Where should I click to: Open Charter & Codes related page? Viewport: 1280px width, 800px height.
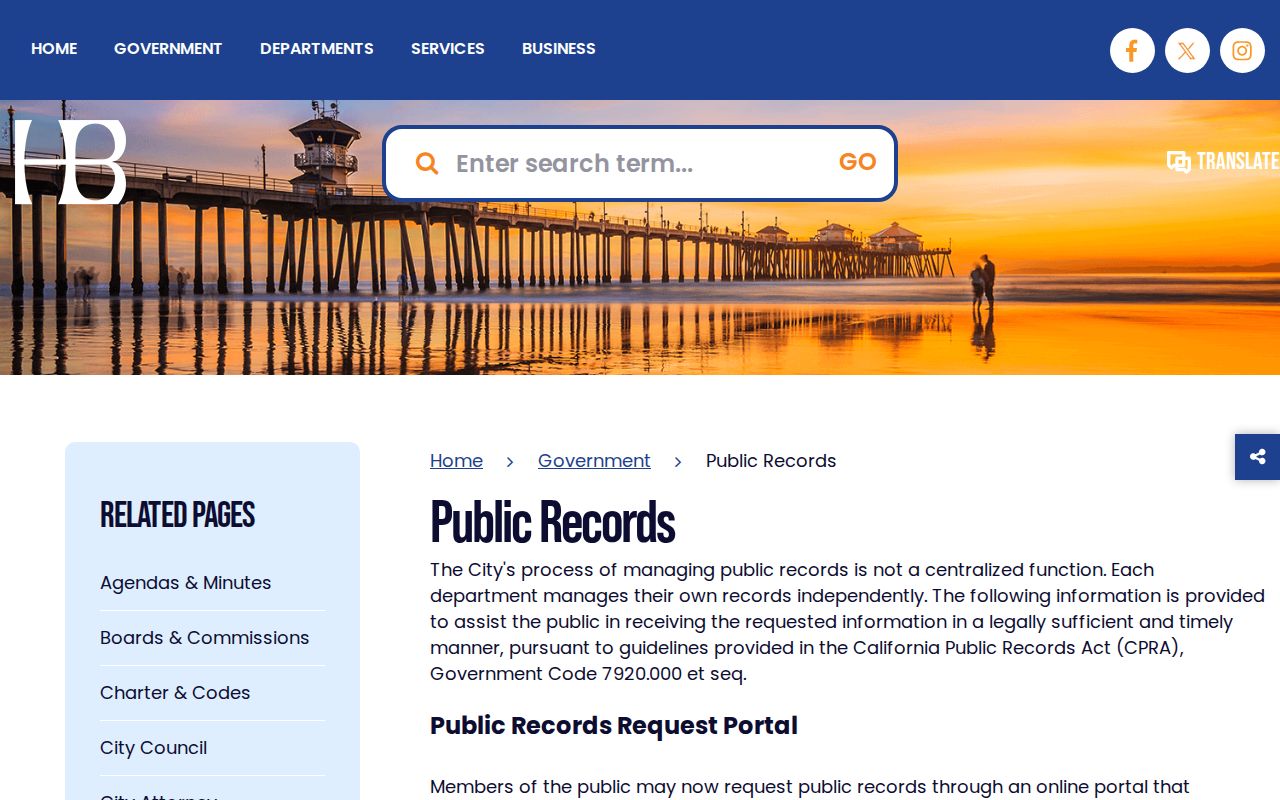175,693
